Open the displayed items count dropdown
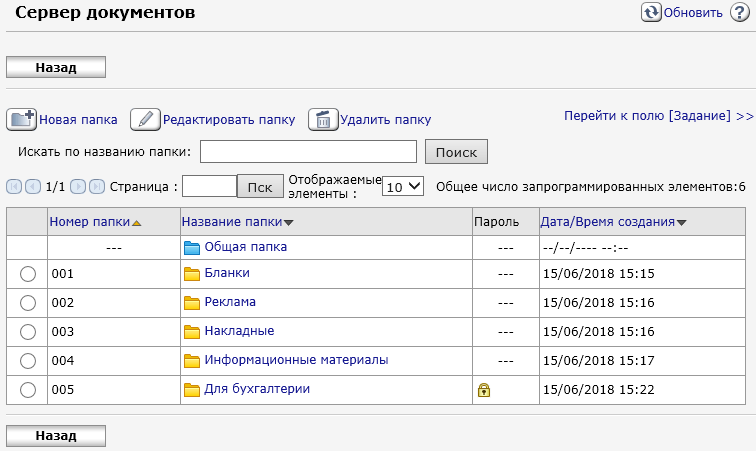 404,186
